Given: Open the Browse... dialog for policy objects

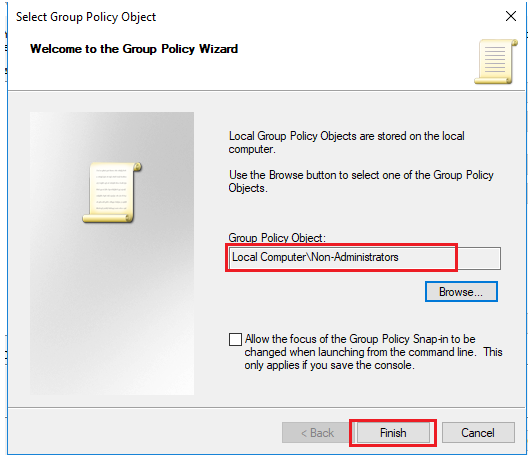Looking at the screenshot, I should pyautogui.click(x=461, y=291).
